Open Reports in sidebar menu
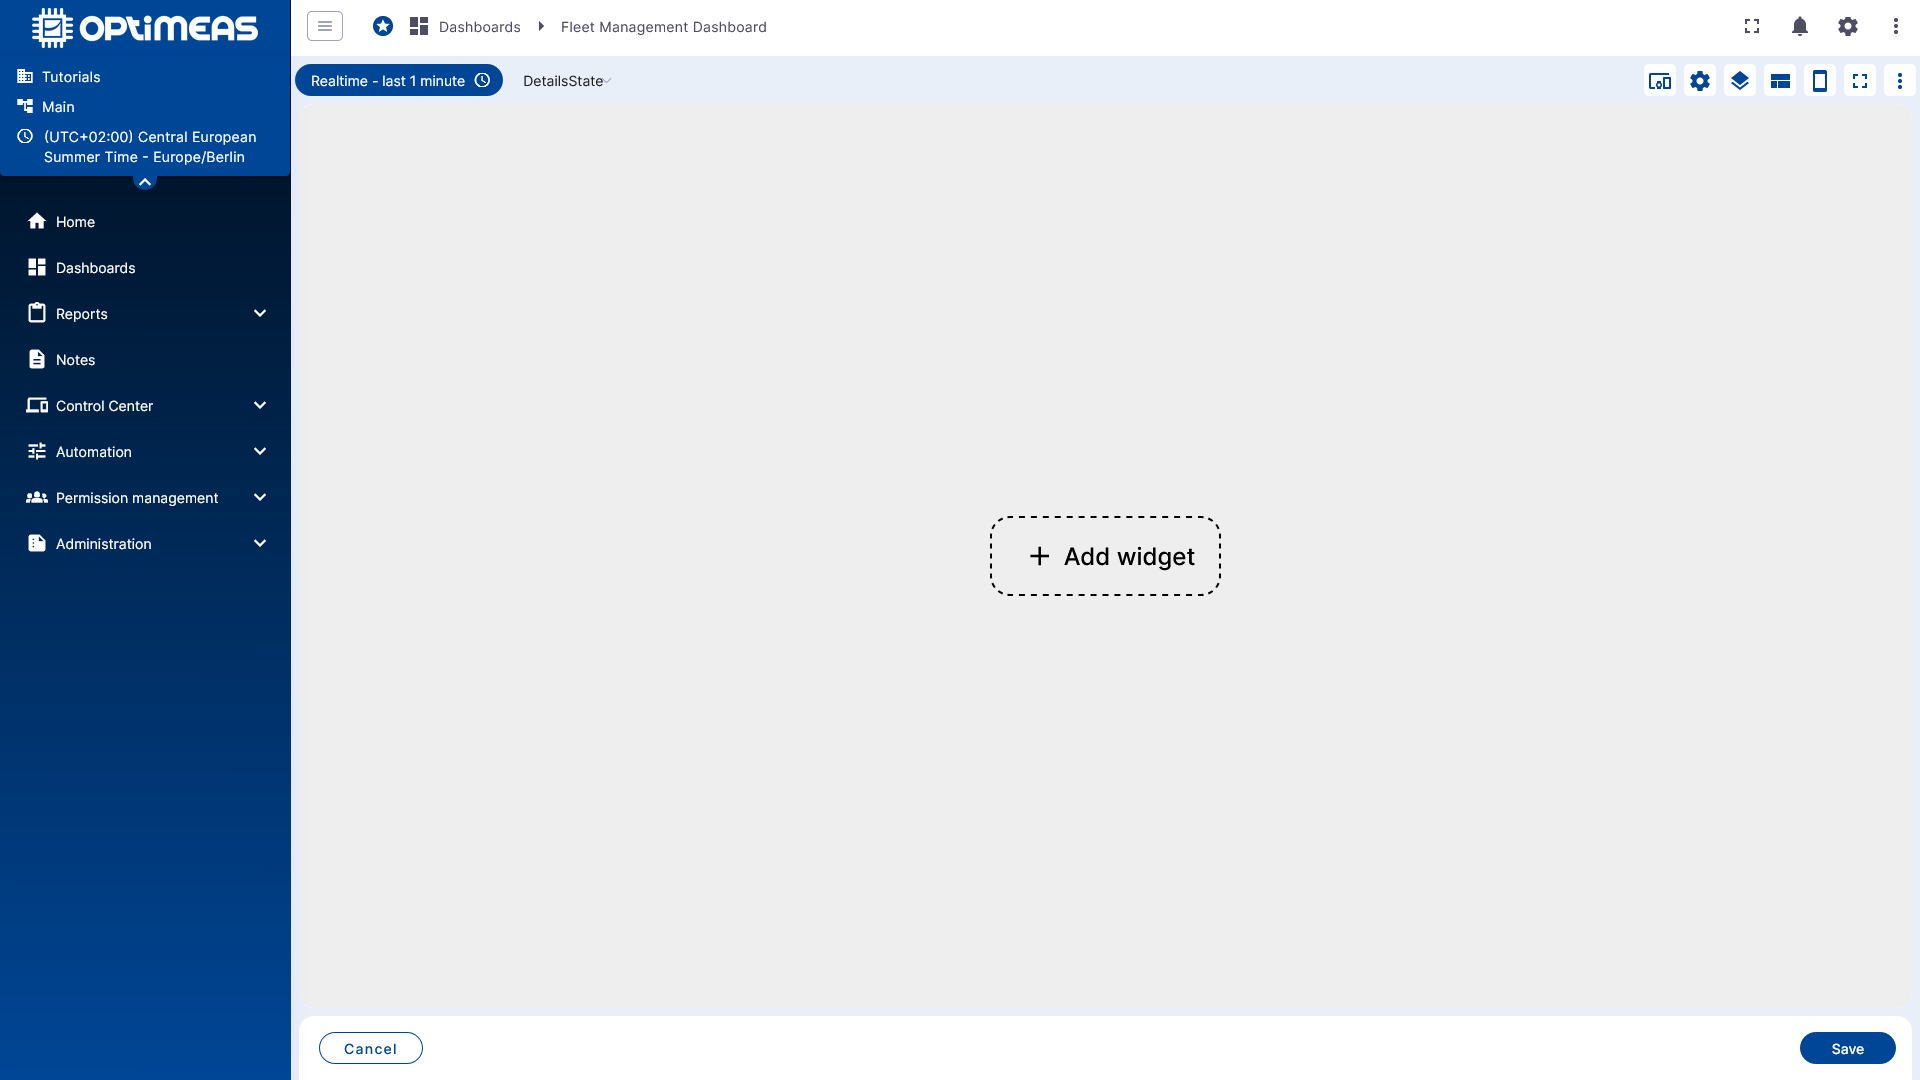This screenshot has height=1080, width=1920. point(145,314)
